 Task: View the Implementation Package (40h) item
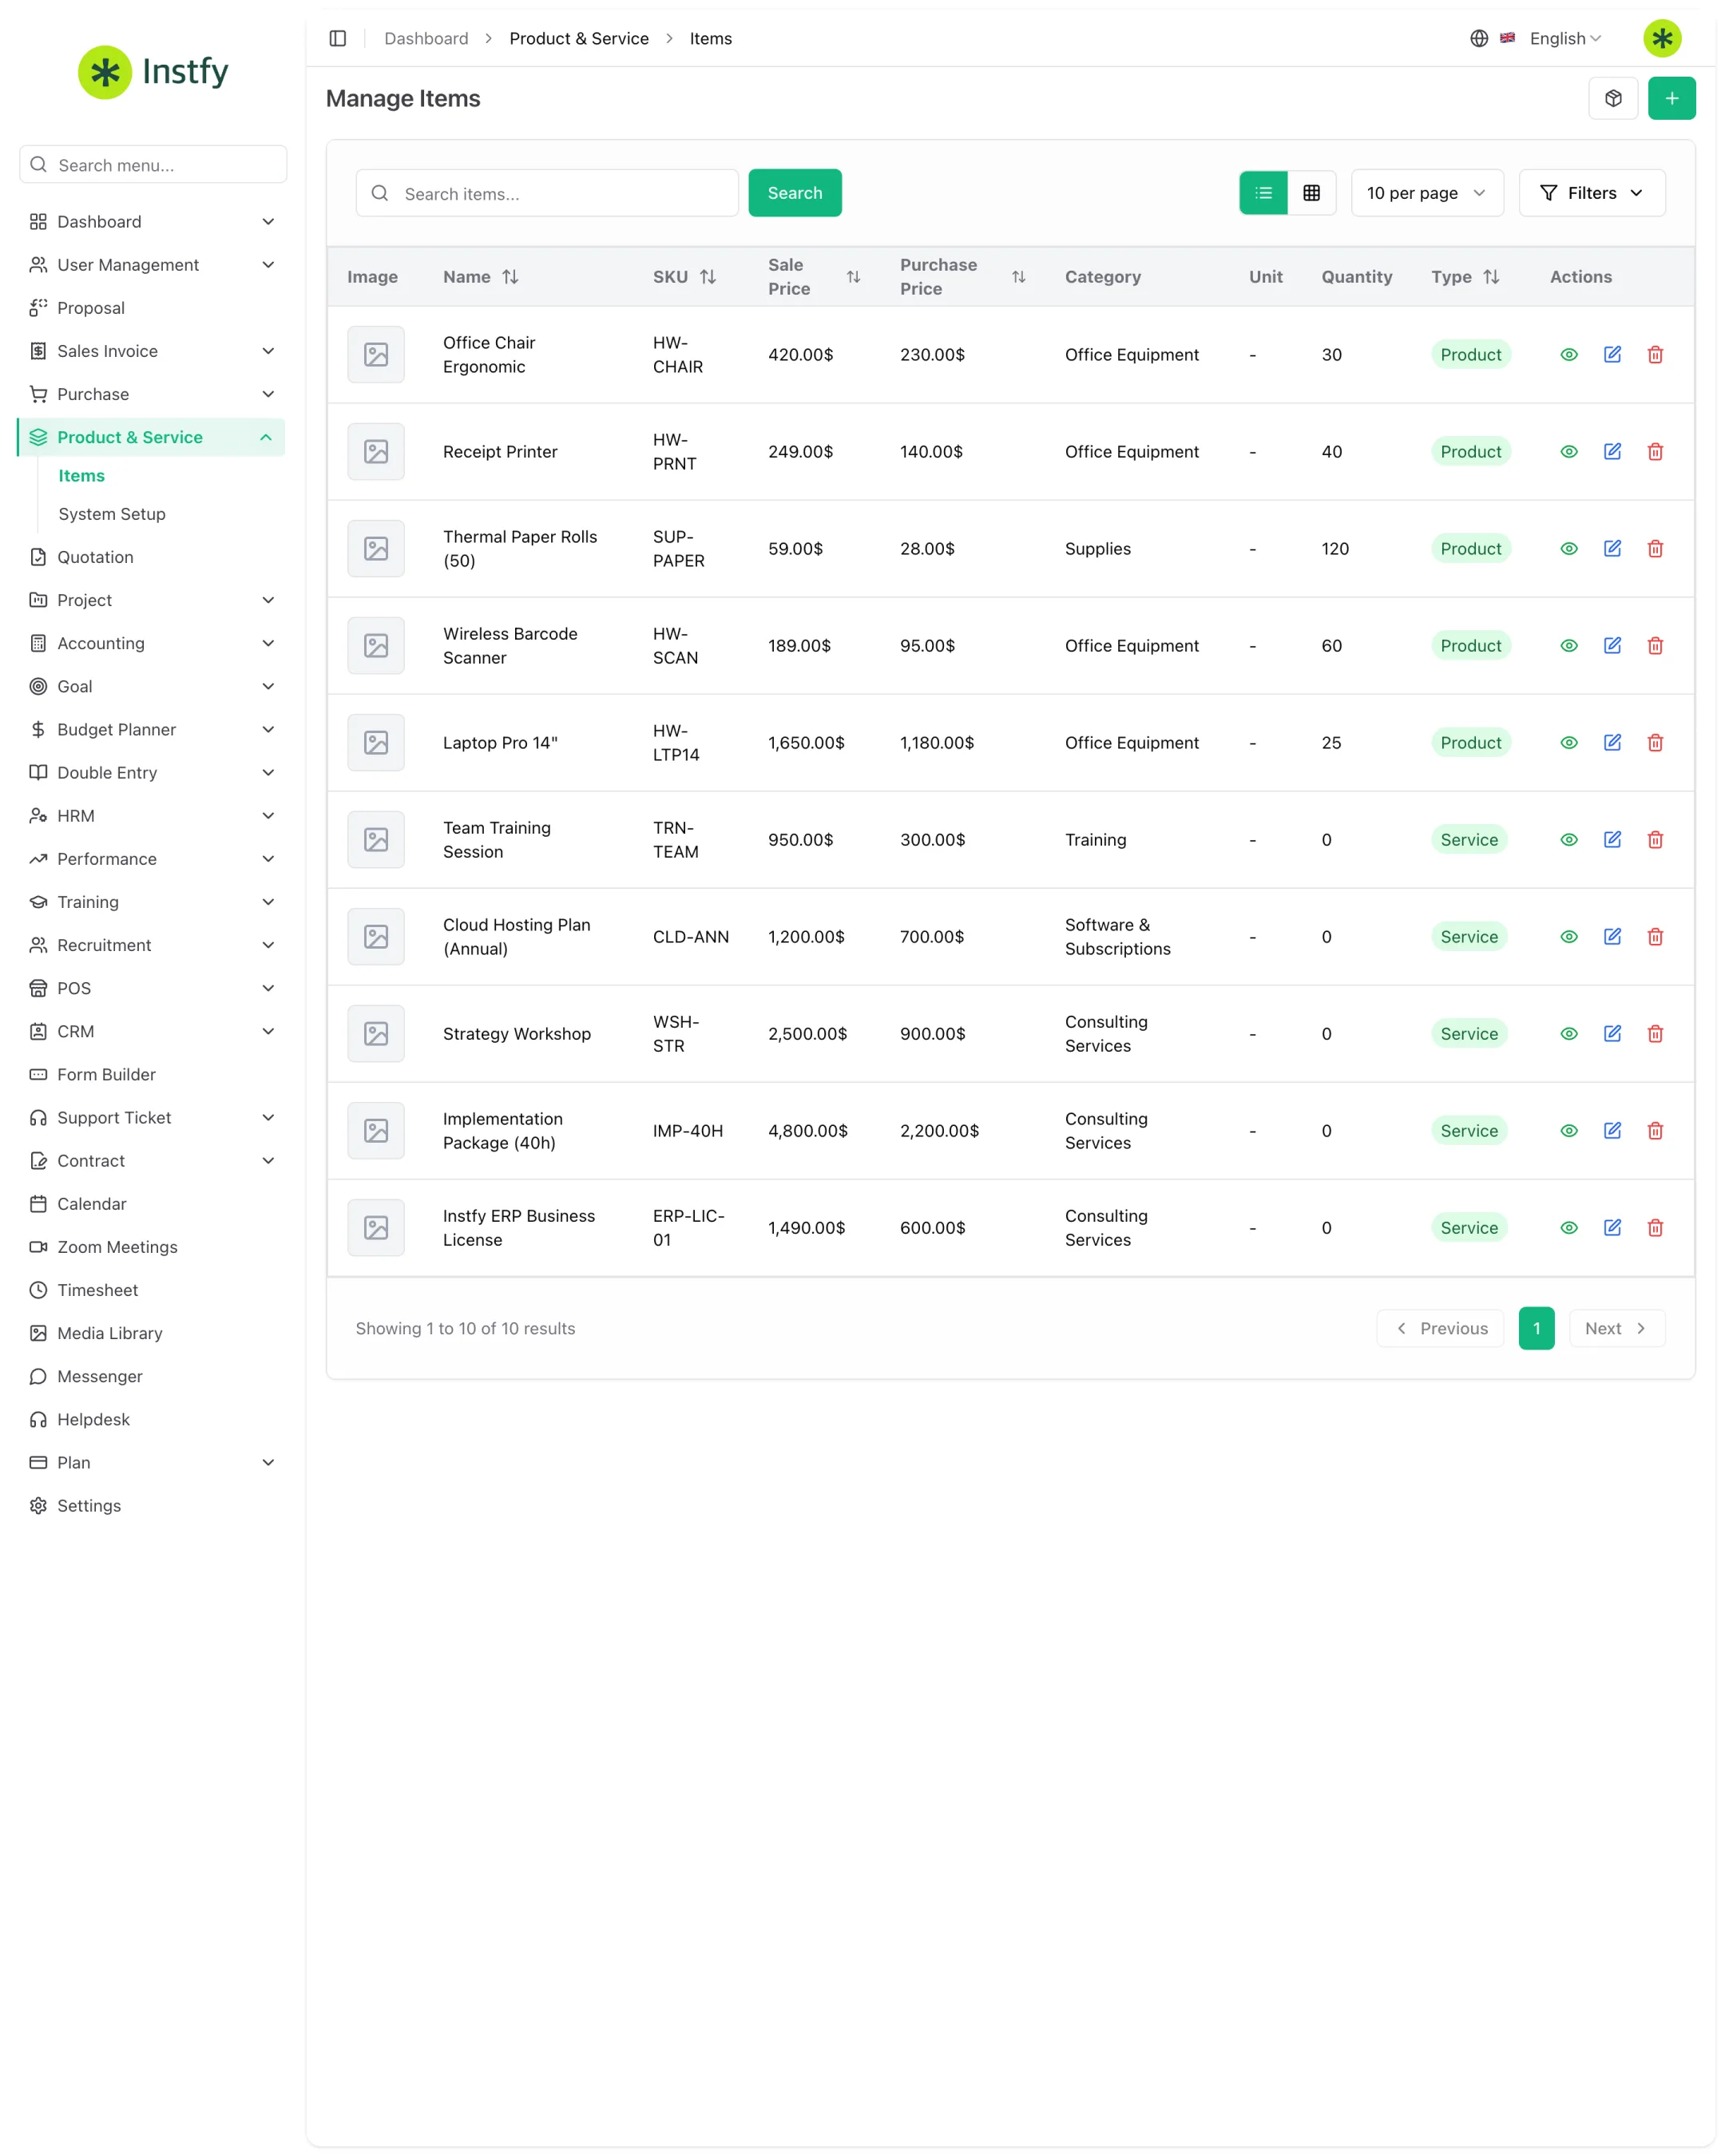click(1568, 1130)
